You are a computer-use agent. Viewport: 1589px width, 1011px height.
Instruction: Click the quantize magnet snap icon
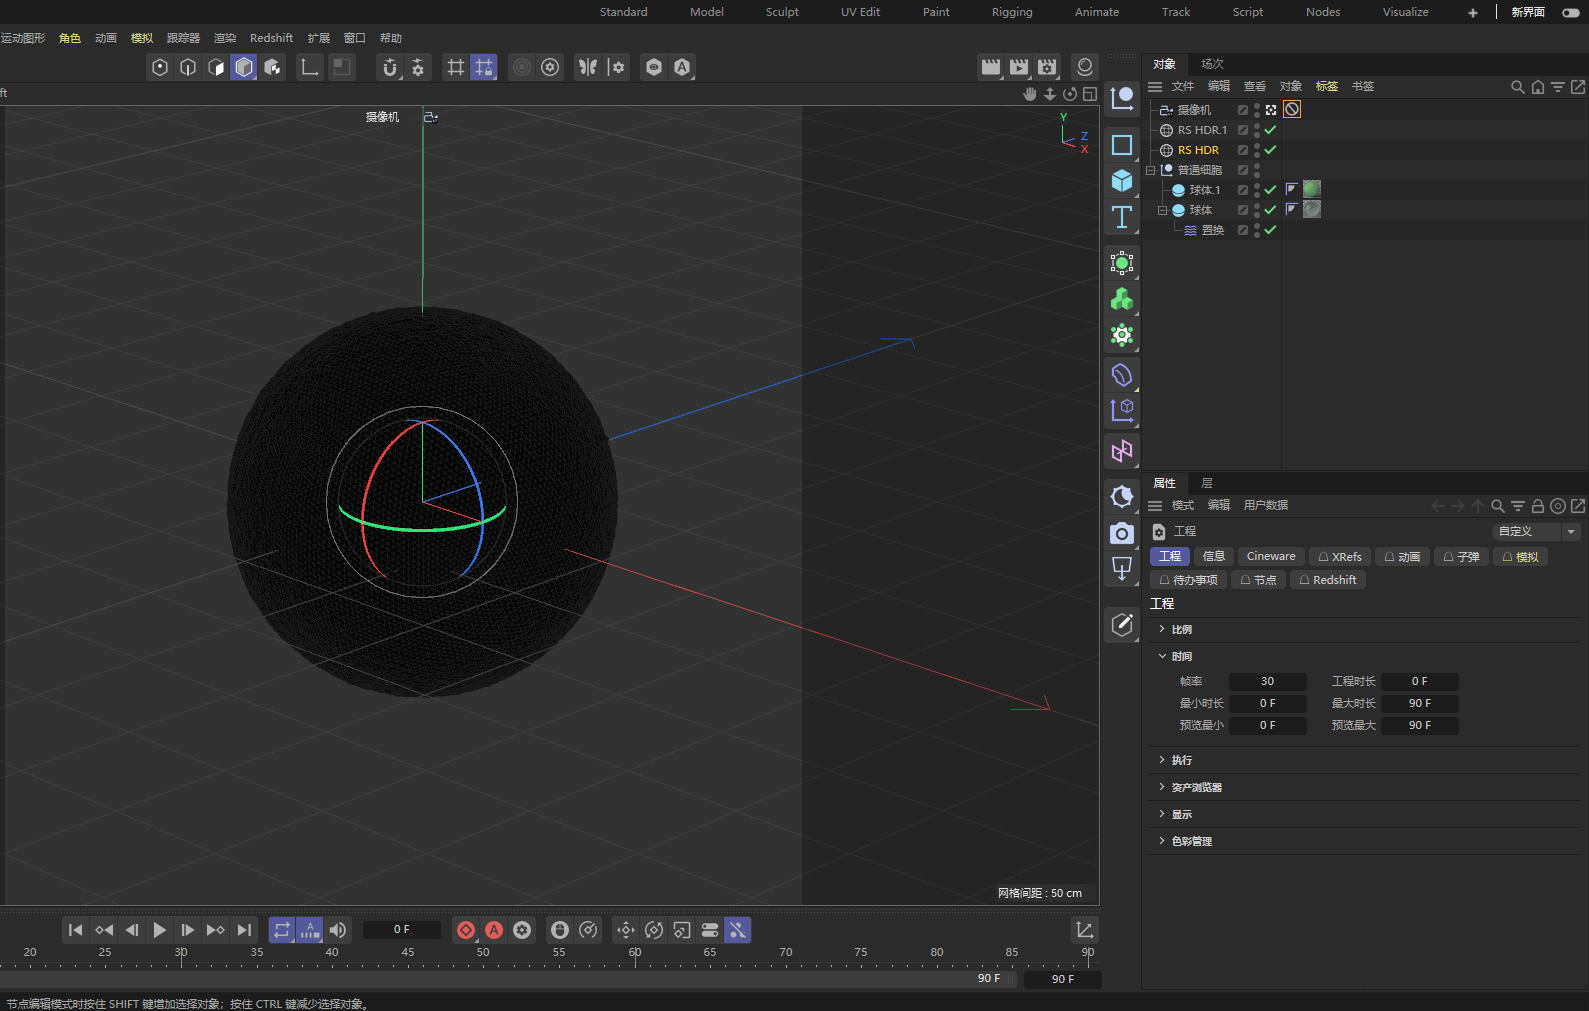(x=390, y=67)
